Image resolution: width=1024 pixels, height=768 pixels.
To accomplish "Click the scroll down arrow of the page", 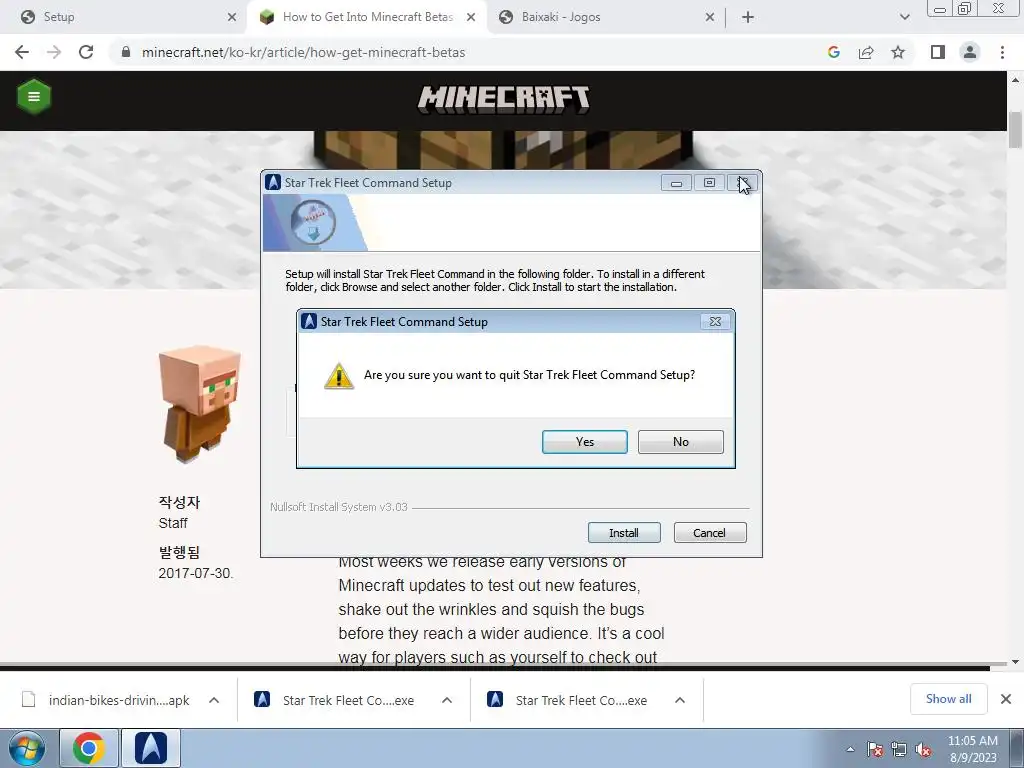I will click(x=1015, y=662).
